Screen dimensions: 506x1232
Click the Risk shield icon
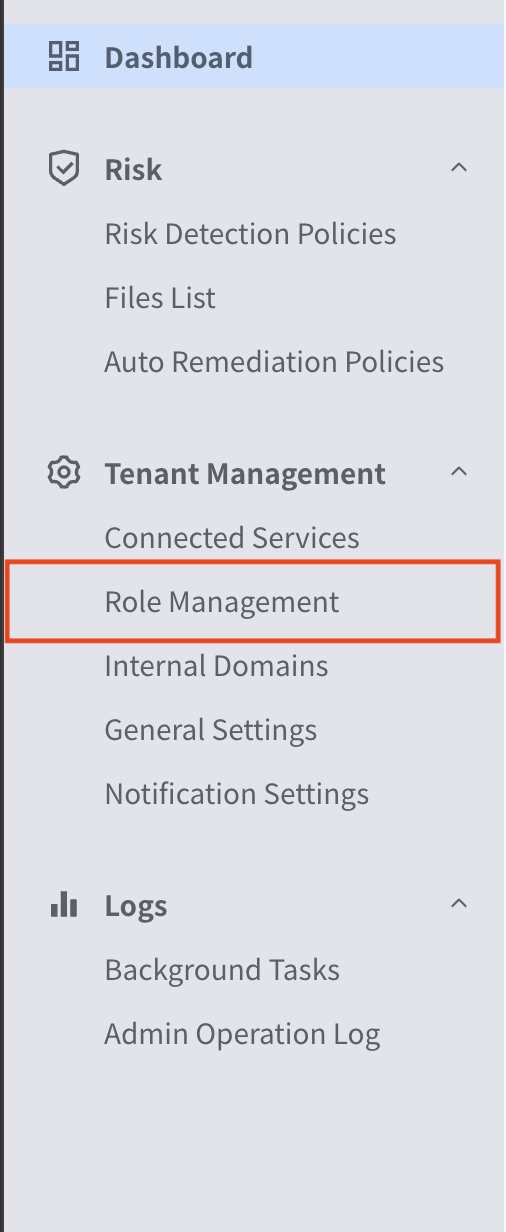point(64,169)
